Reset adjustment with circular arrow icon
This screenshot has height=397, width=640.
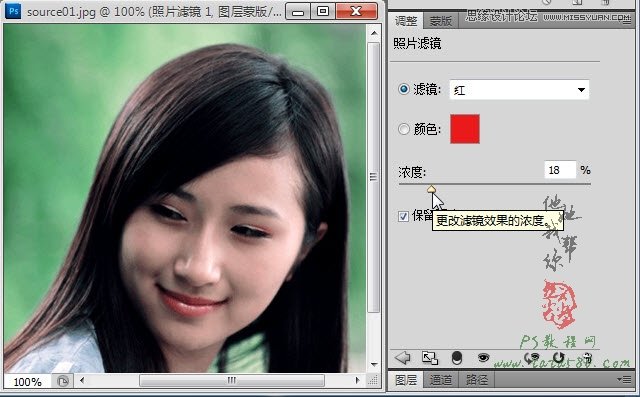pyautogui.click(x=558, y=358)
